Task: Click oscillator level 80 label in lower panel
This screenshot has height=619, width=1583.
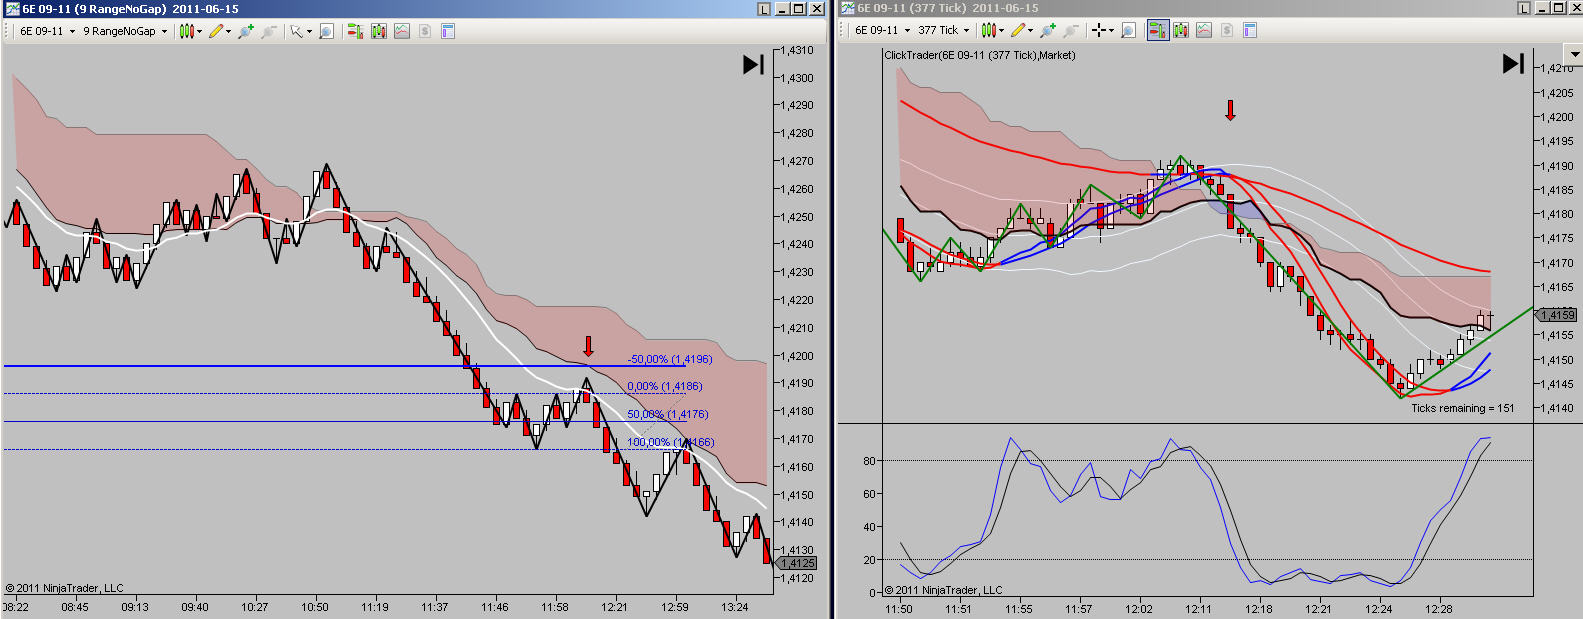Action: click(869, 461)
